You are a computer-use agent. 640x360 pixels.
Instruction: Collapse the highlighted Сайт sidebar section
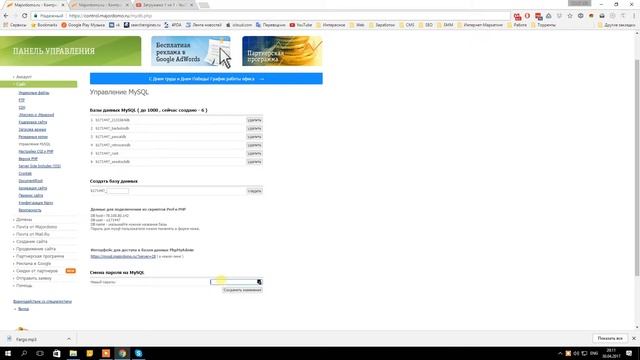(x=38, y=84)
